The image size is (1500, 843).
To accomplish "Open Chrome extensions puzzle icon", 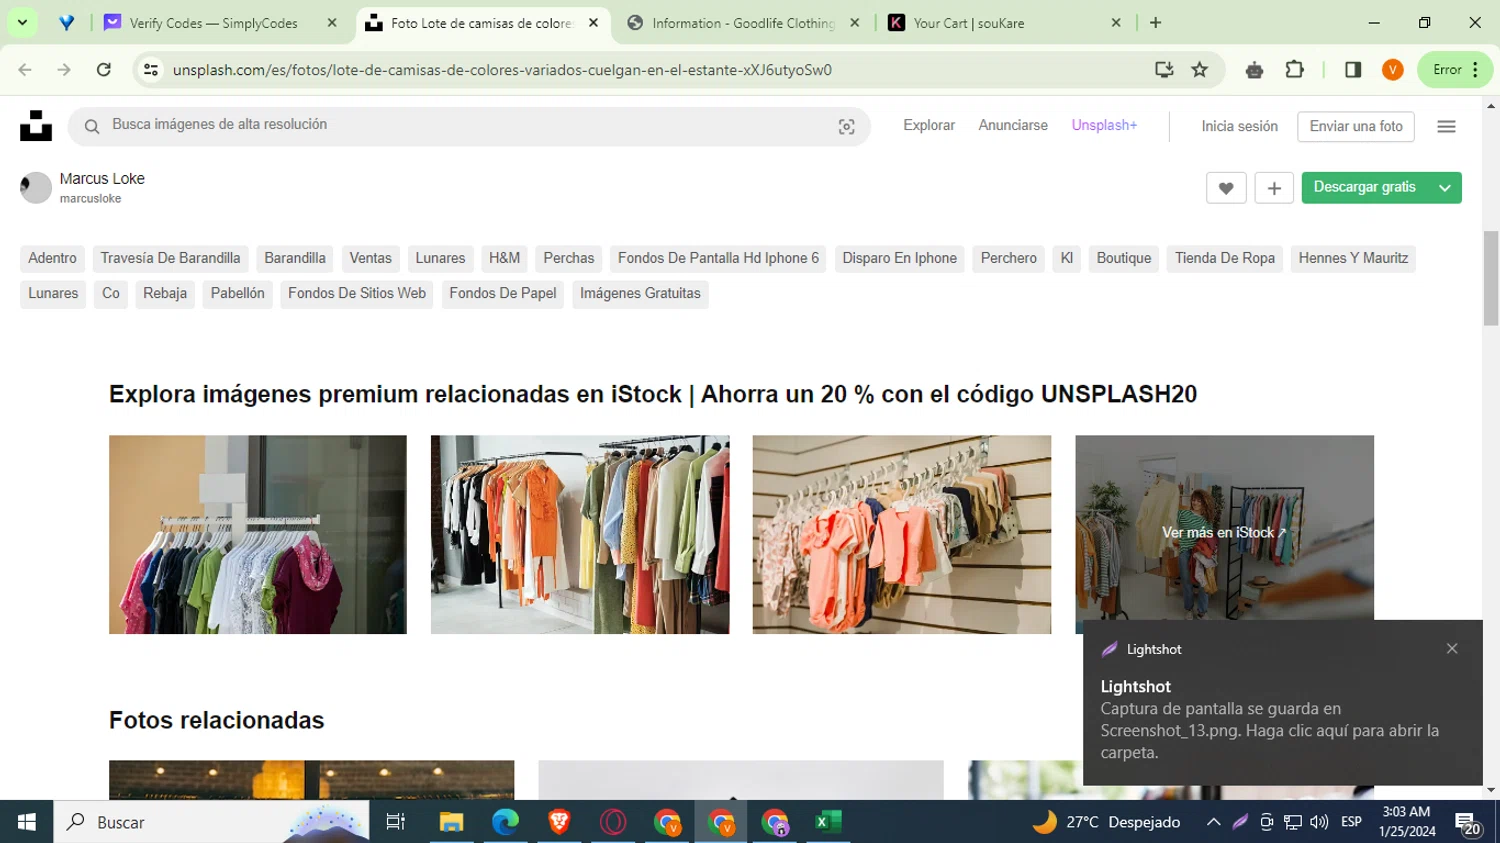I will [1294, 70].
